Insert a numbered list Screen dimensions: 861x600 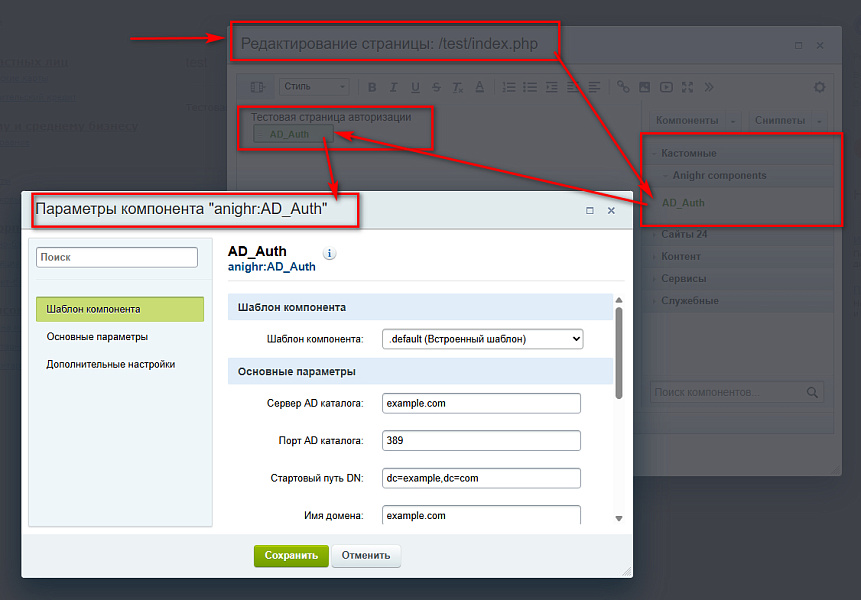(x=508, y=87)
